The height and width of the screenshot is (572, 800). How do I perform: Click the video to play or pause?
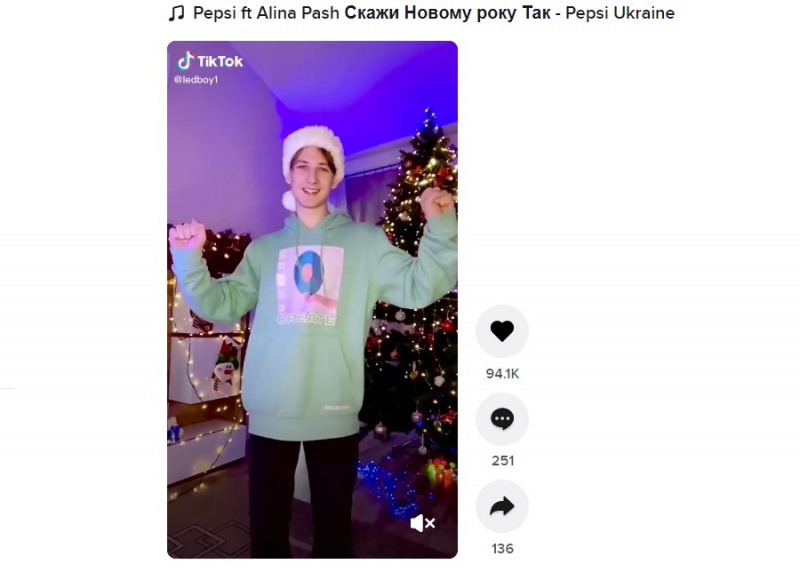click(312, 300)
